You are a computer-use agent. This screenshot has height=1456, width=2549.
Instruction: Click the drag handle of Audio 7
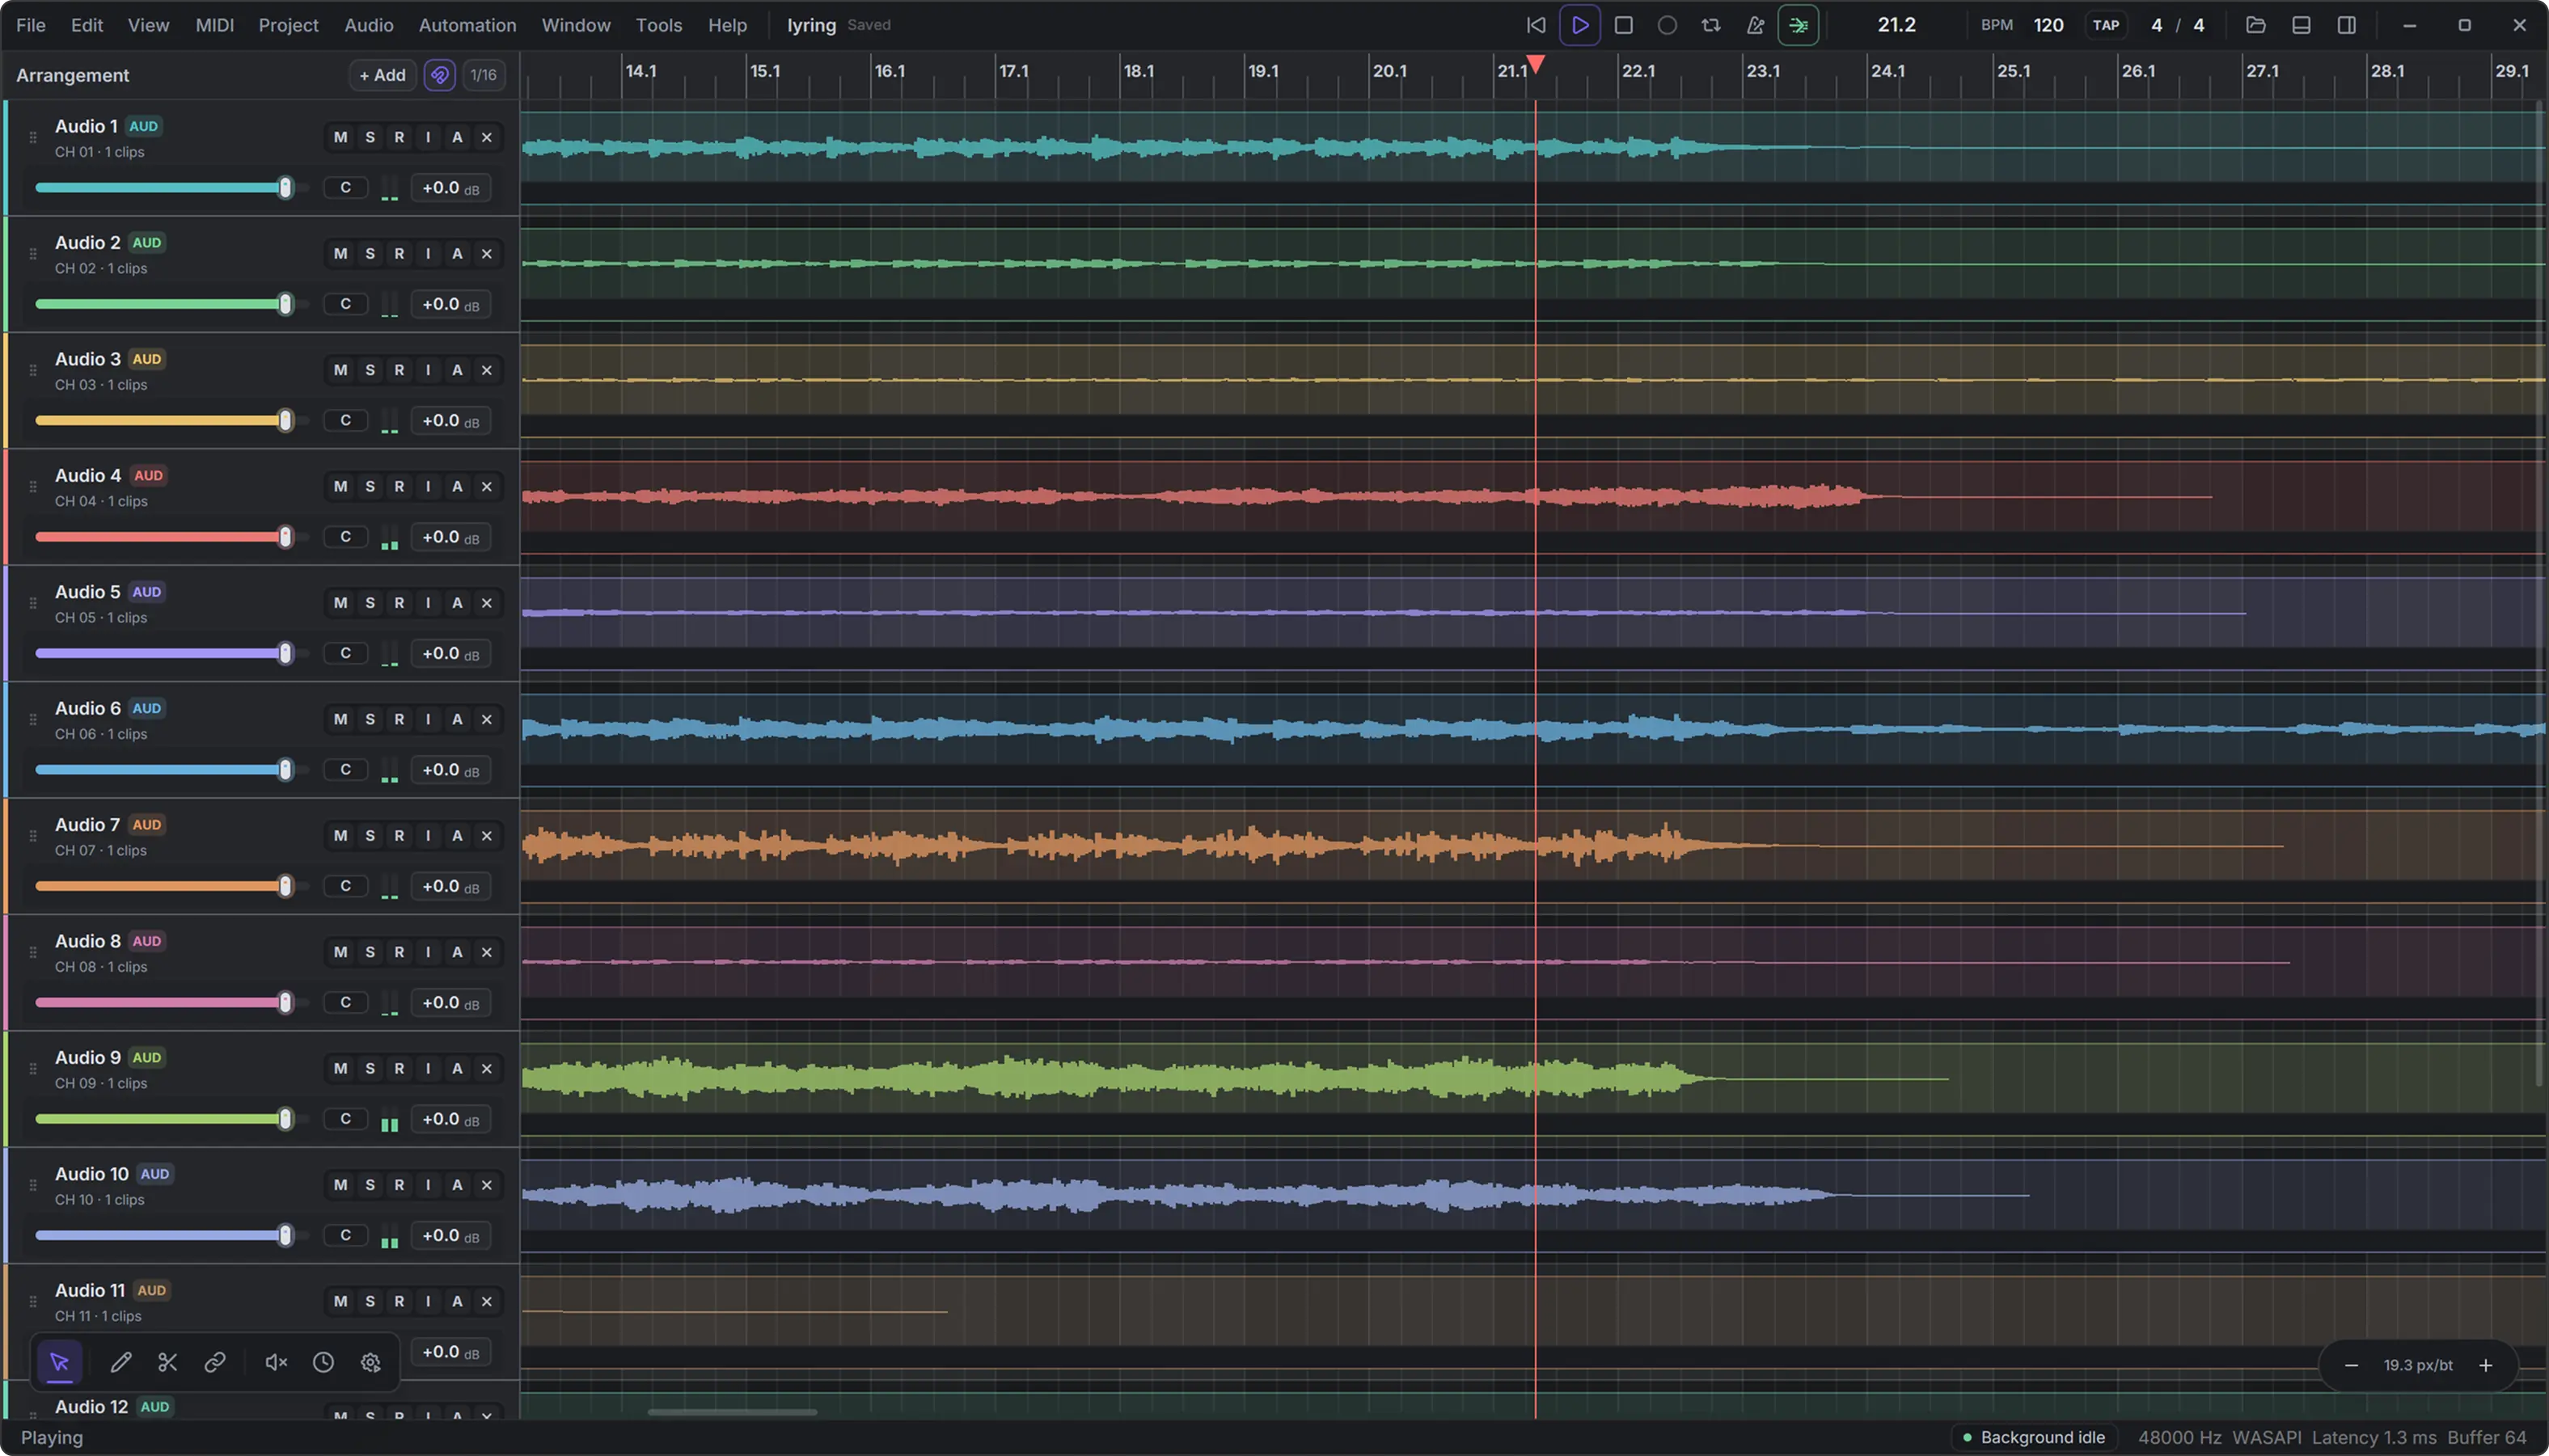tap(33, 836)
